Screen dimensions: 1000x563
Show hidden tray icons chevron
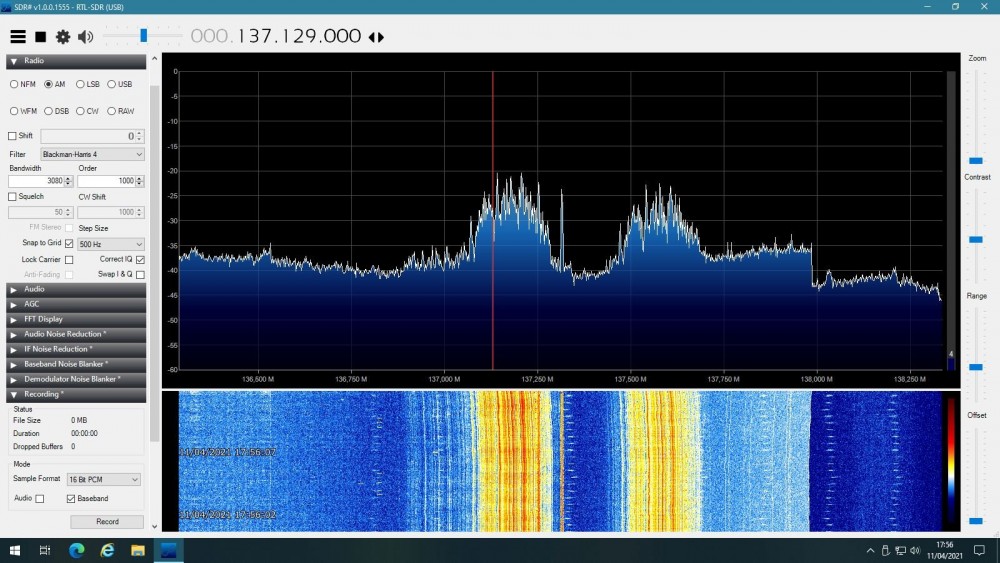pyautogui.click(x=870, y=550)
